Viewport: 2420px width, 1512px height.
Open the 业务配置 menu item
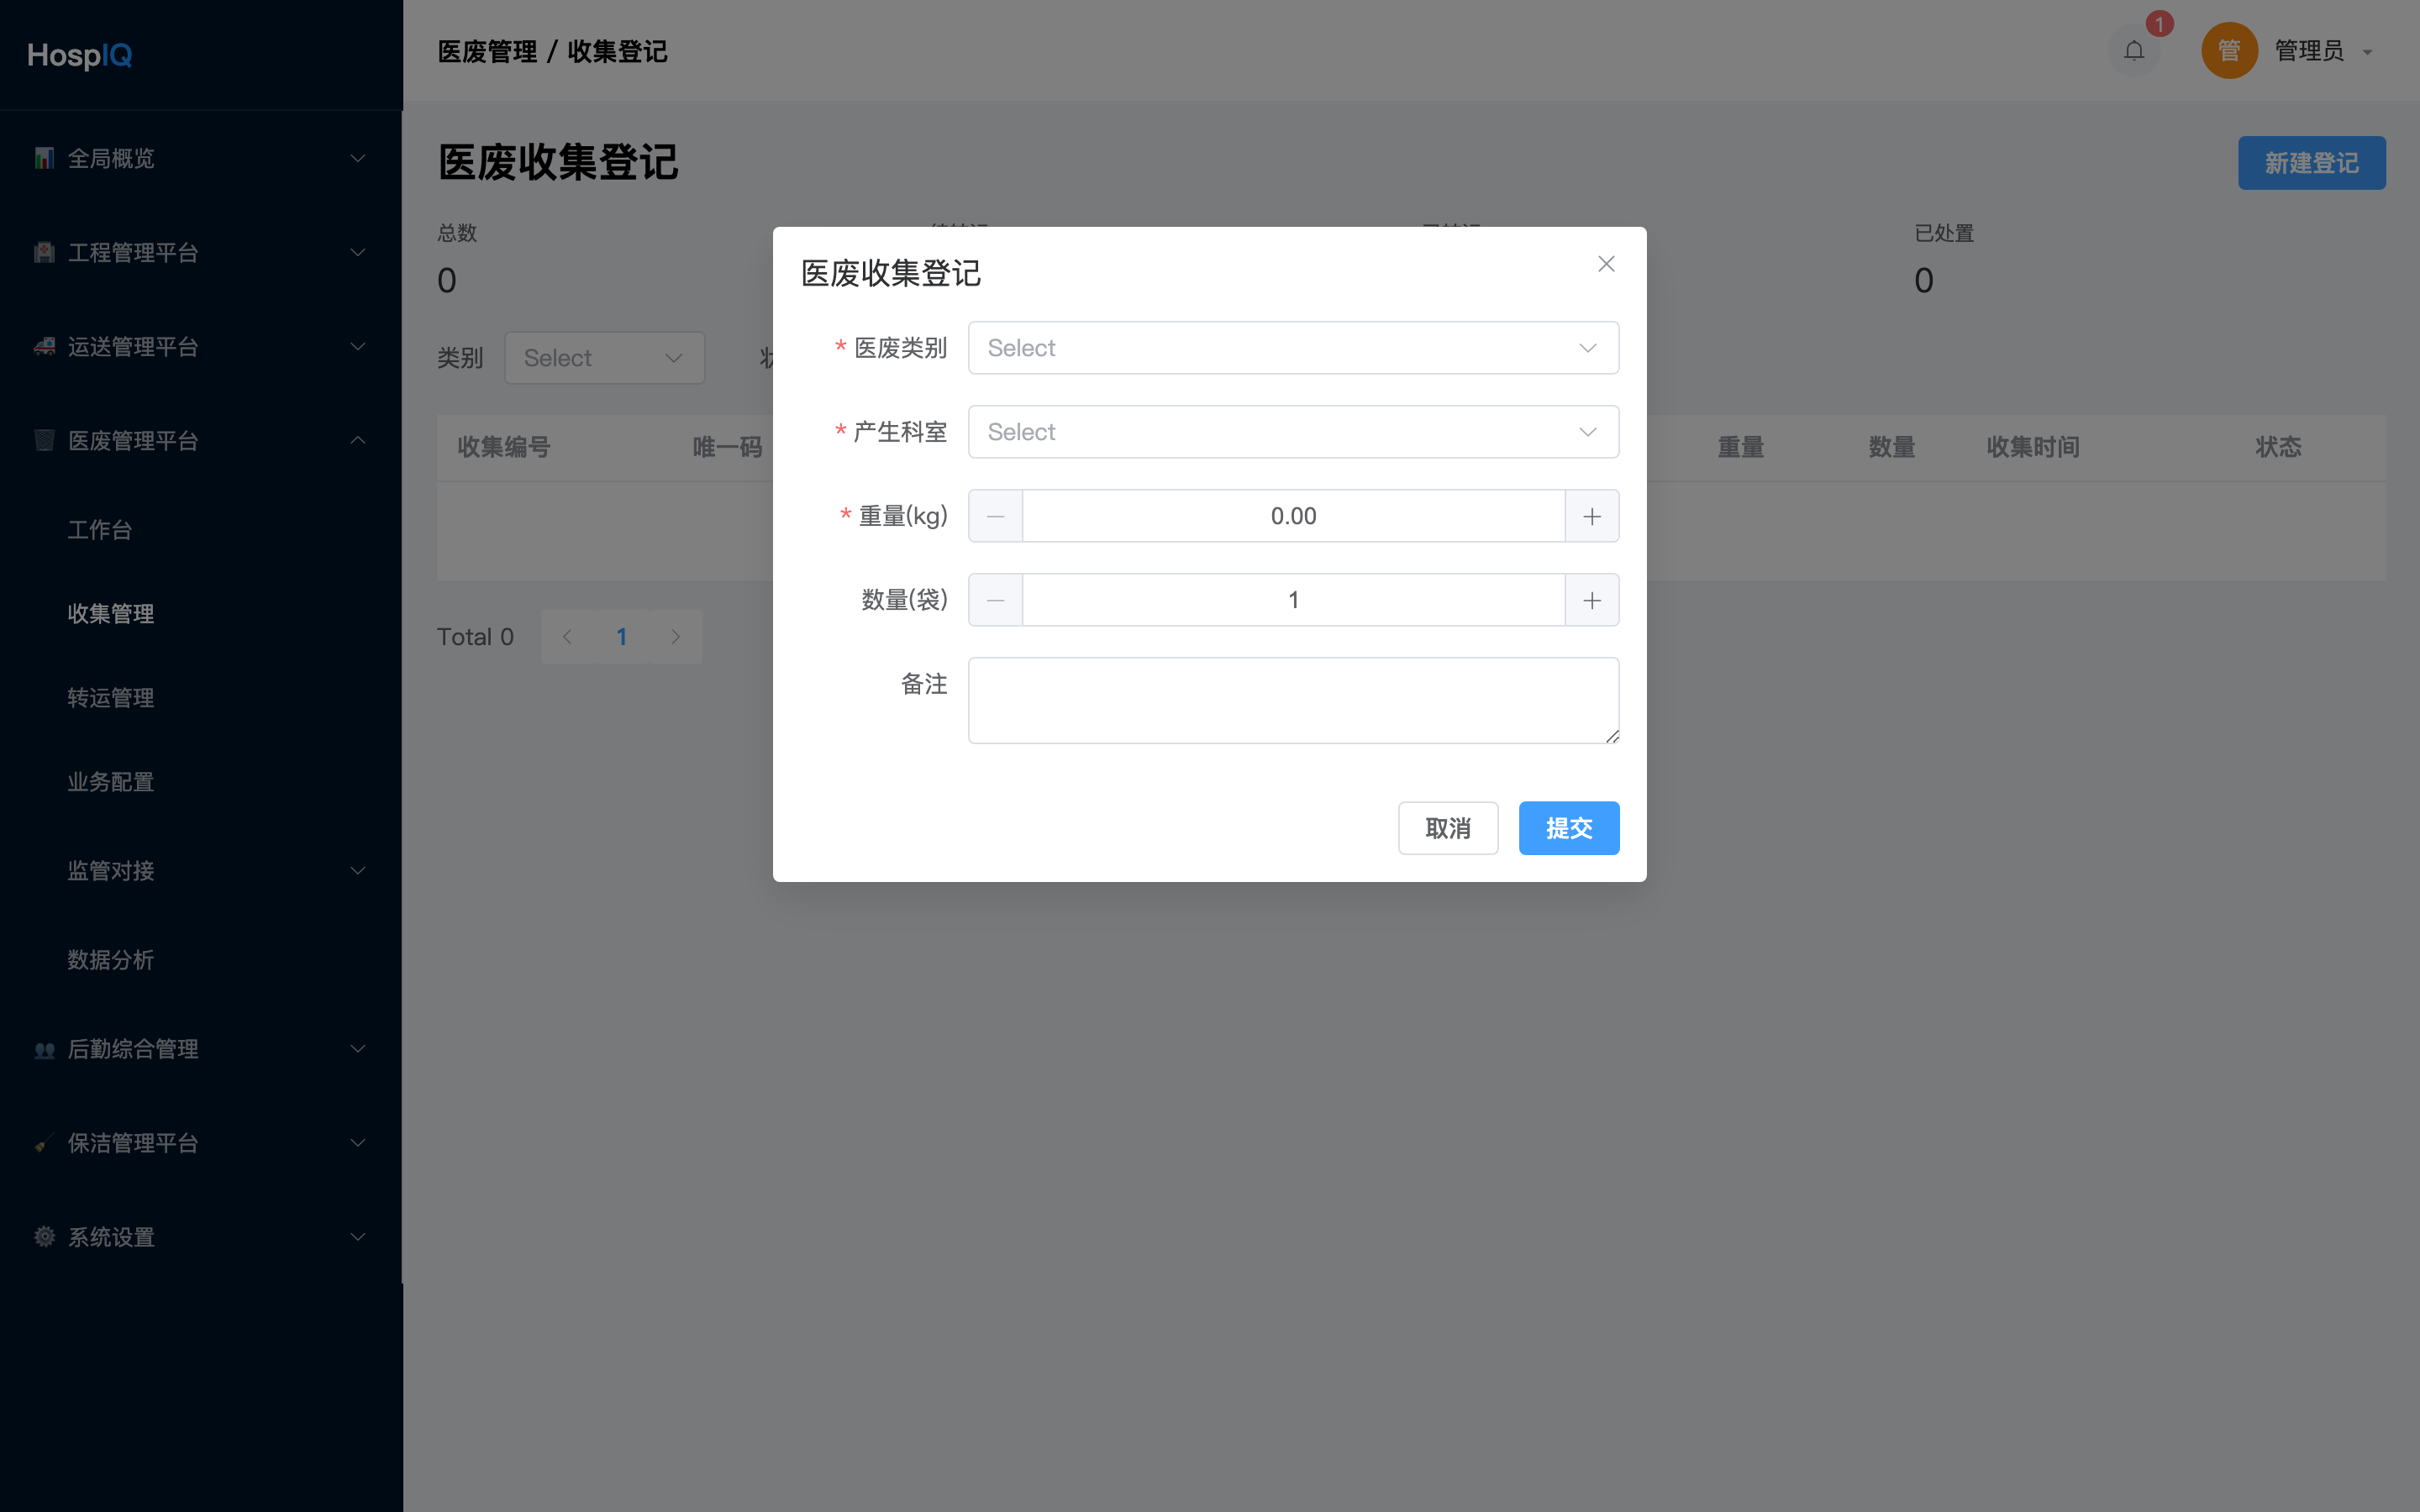click(201, 781)
